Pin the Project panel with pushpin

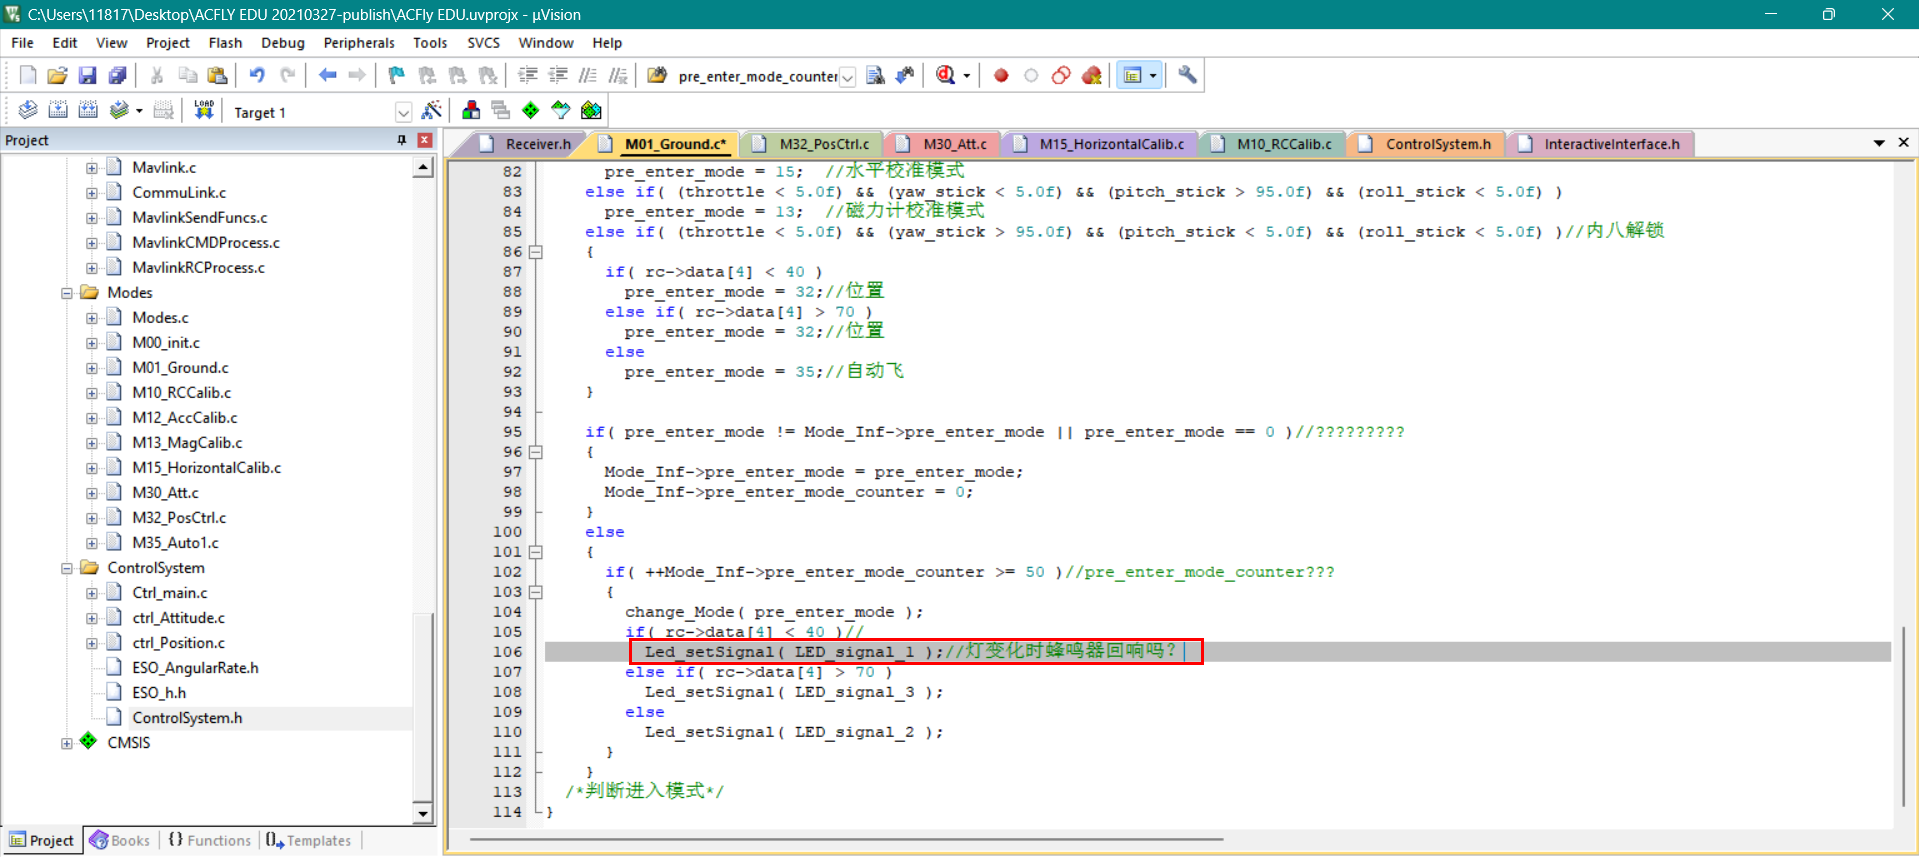coord(402,140)
